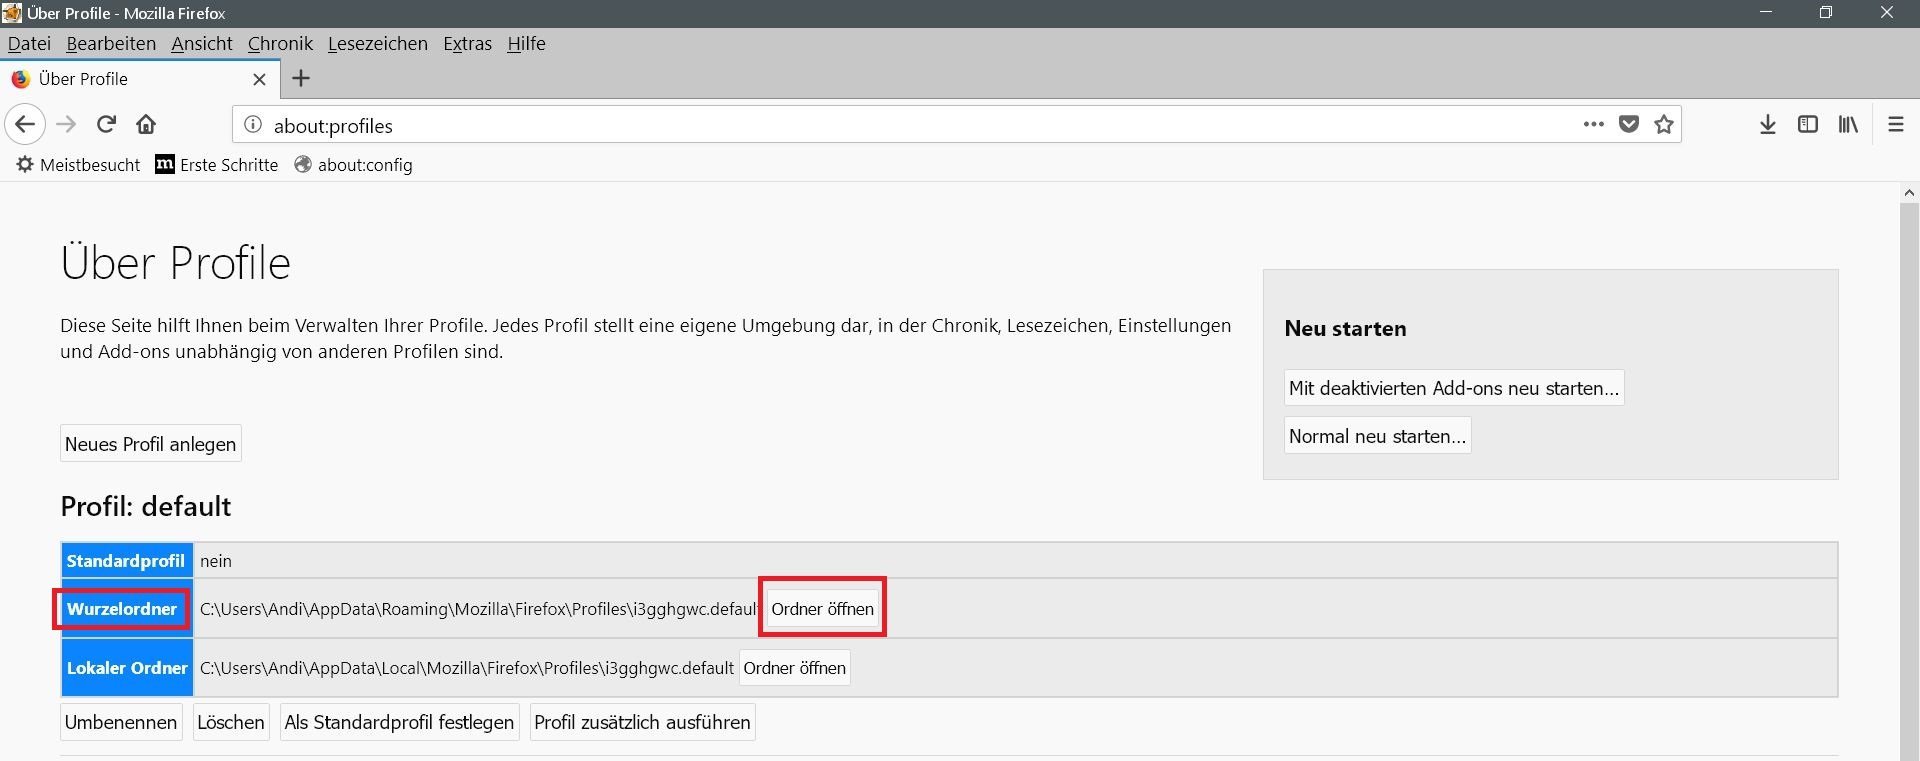This screenshot has height=761, width=1920.
Task: Save page to Pocket icon
Action: [x=1629, y=125]
